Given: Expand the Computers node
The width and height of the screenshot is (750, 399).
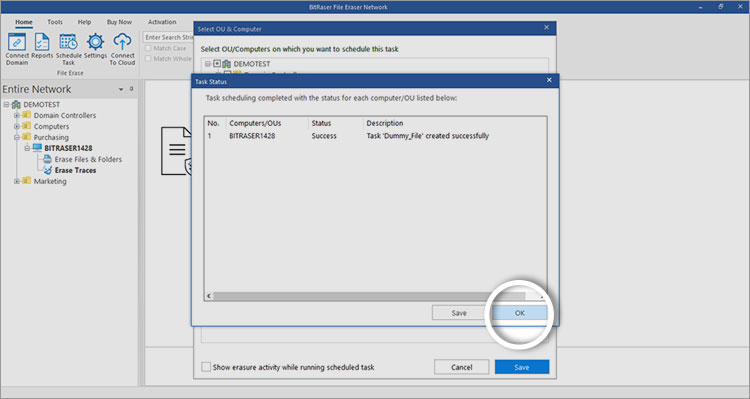Looking at the screenshot, I should [x=17, y=126].
